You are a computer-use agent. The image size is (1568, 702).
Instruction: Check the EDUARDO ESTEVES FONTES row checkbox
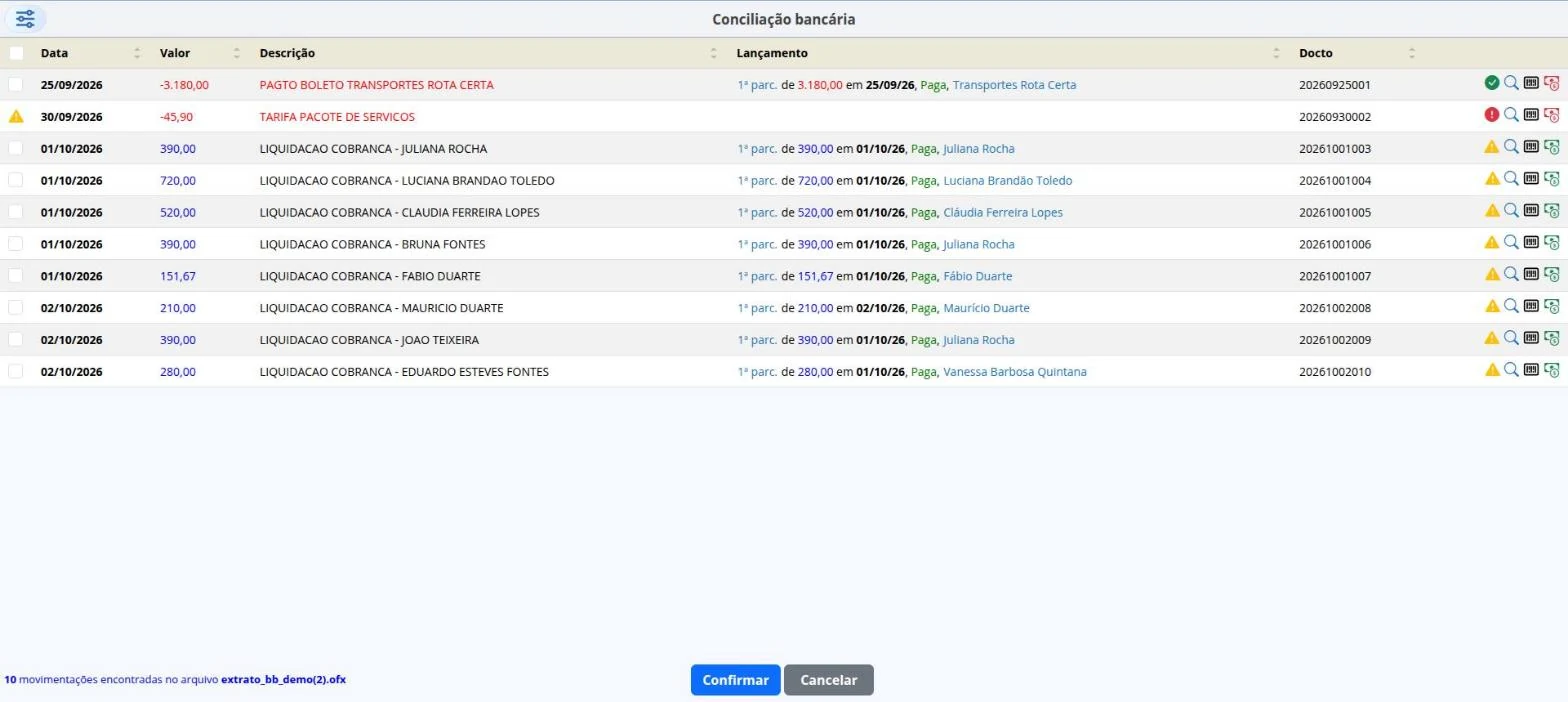coord(16,371)
